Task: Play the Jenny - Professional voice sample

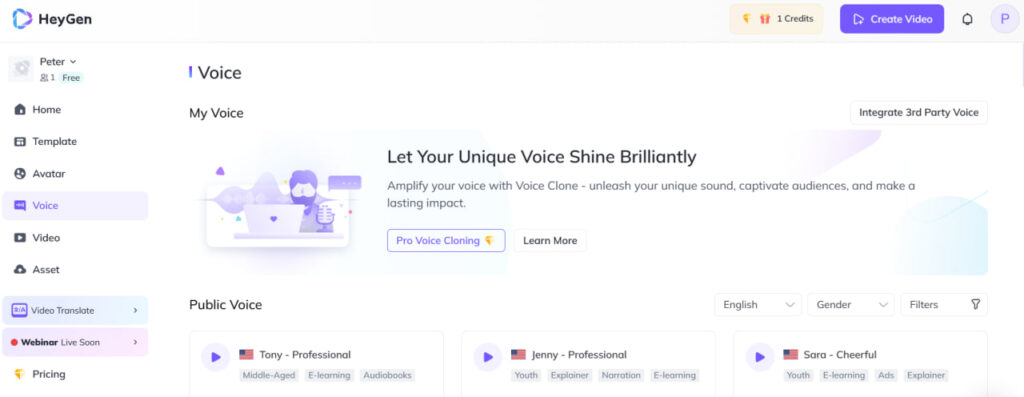Action: (x=487, y=357)
